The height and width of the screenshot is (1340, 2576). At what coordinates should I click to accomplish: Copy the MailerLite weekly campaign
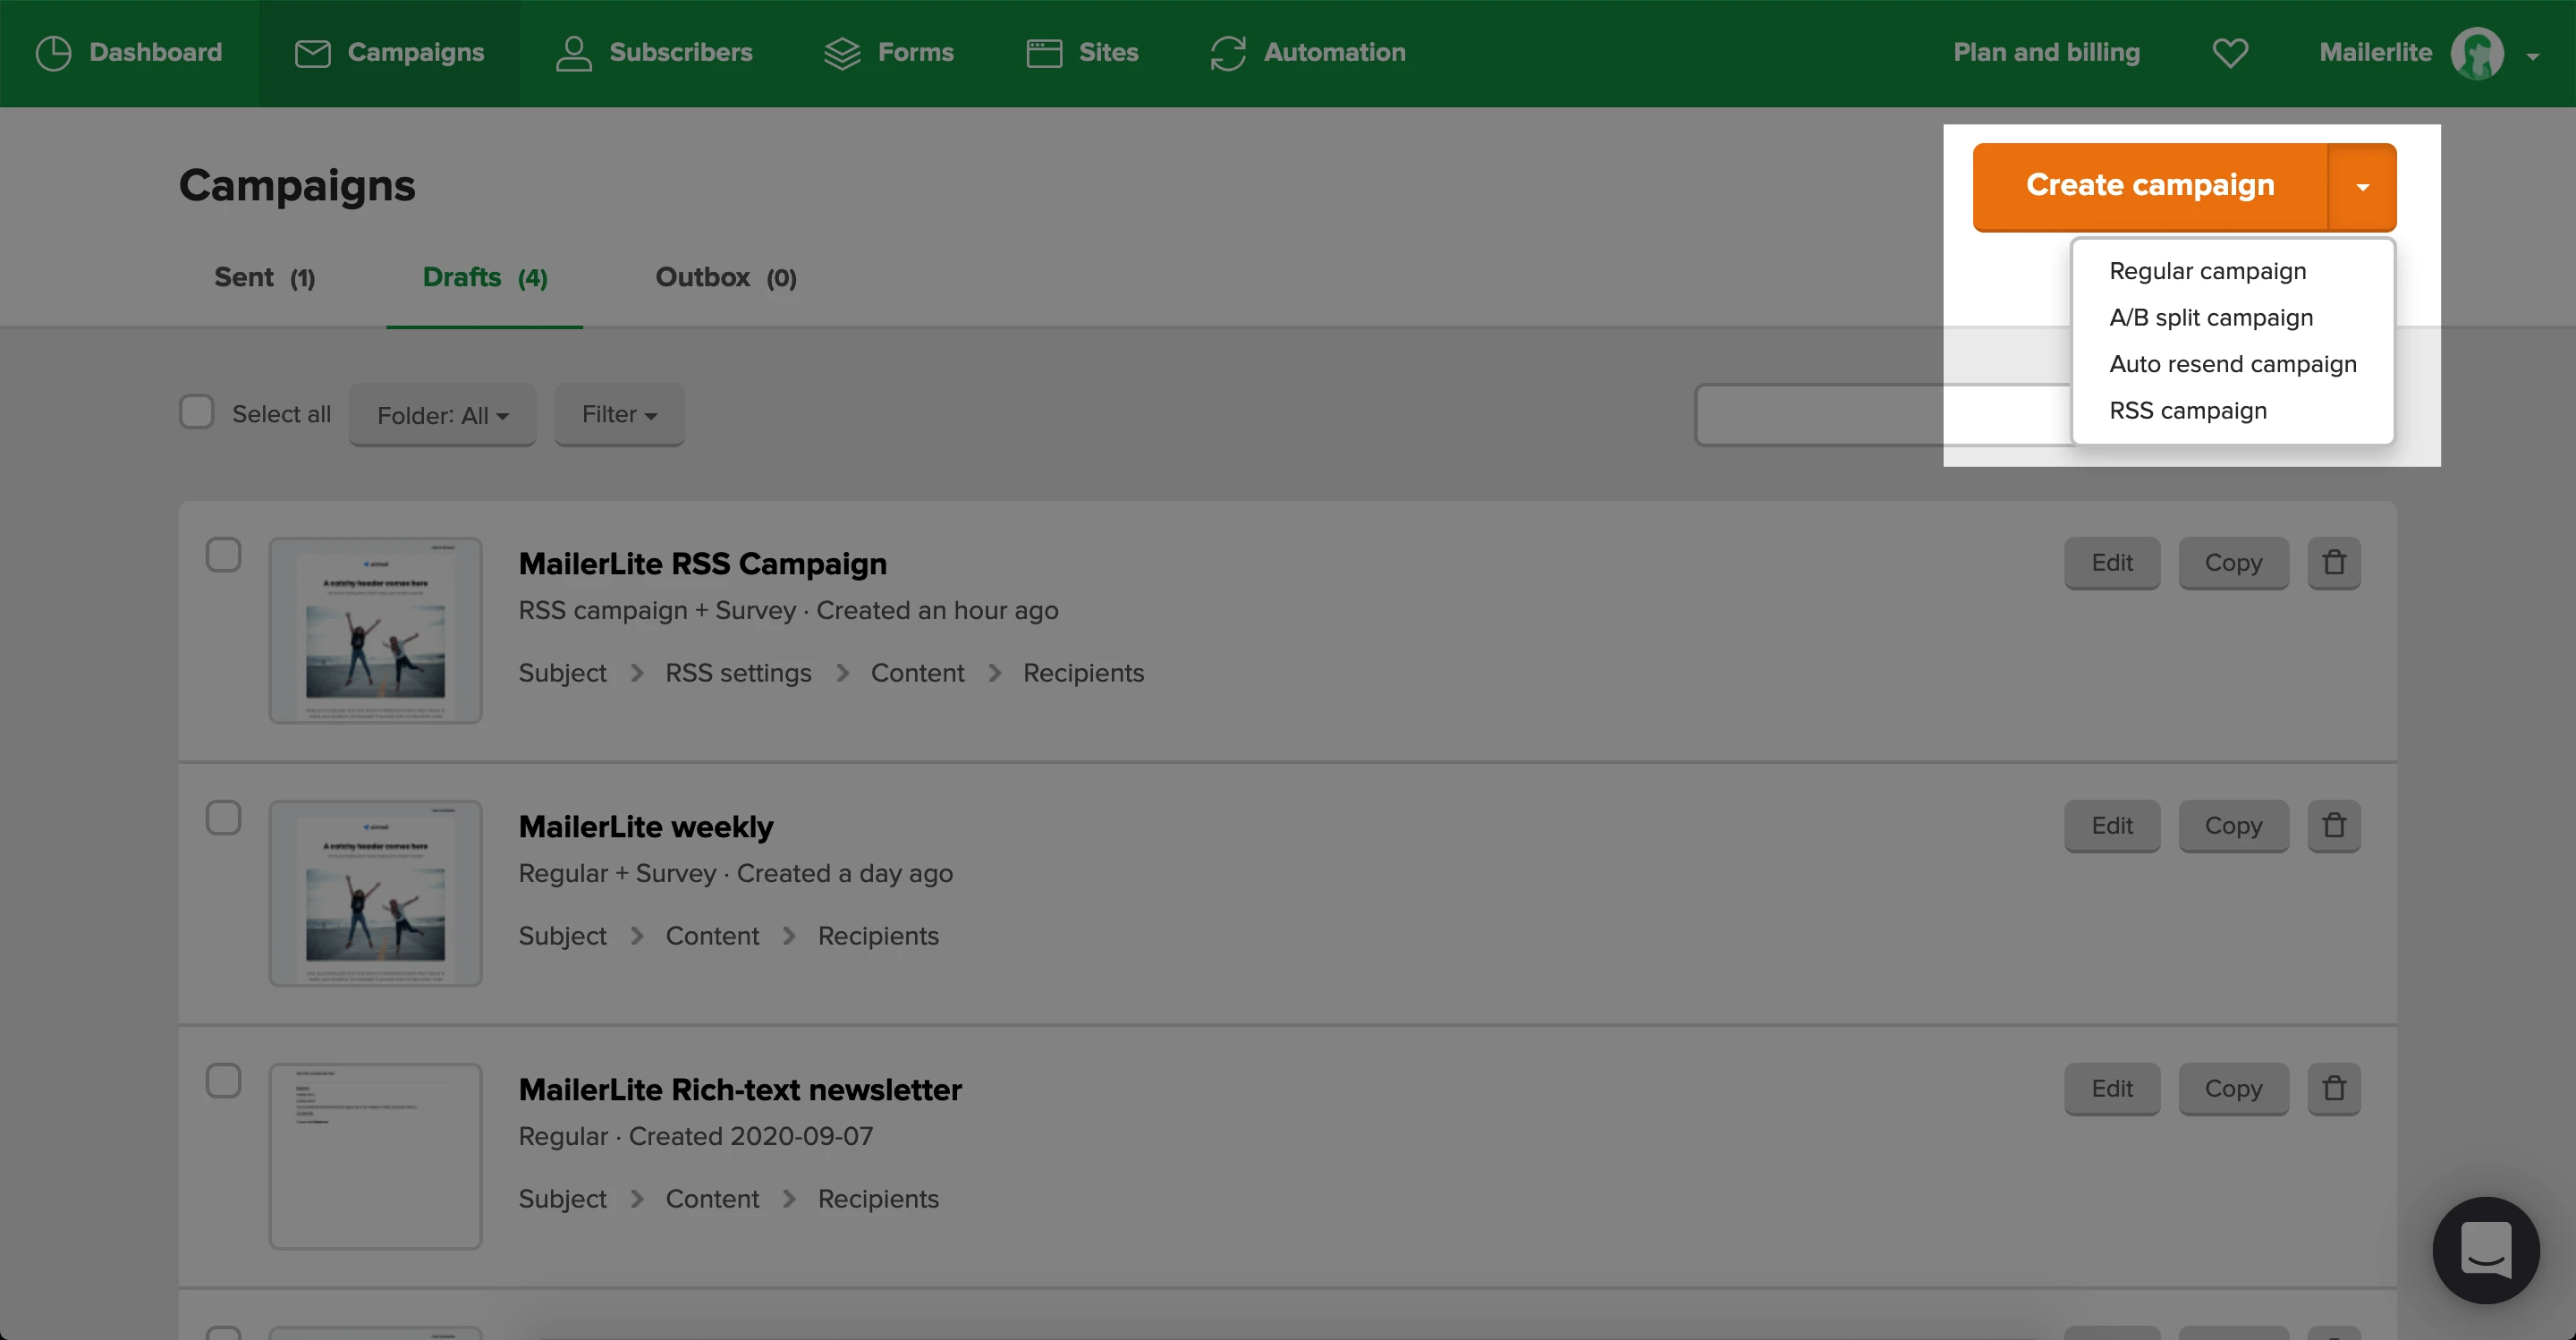2233,826
